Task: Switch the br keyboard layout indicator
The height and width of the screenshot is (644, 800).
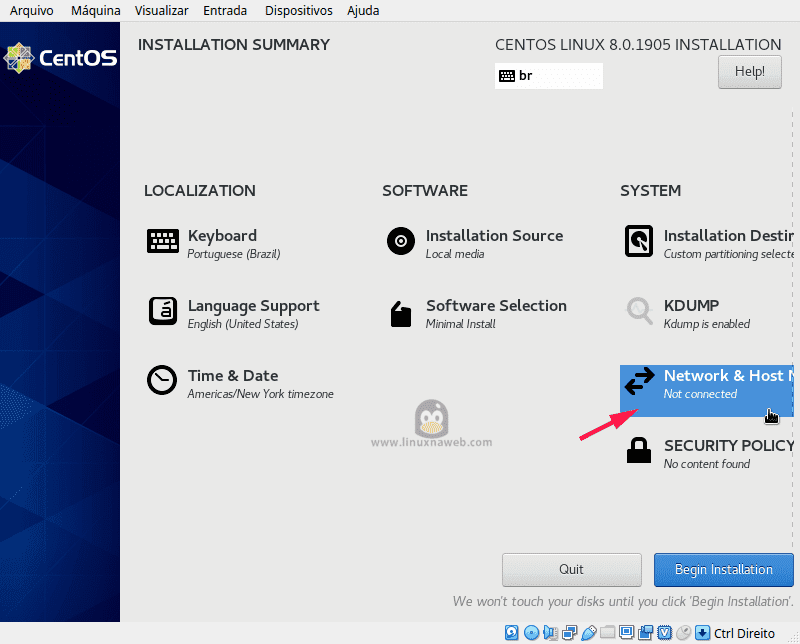Action: click(548, 76)
